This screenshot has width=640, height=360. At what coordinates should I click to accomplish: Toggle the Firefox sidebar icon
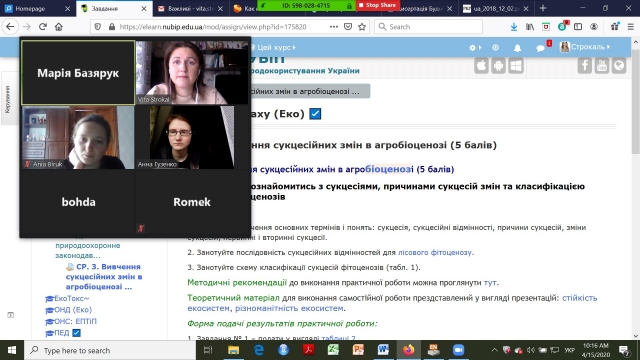(578, 27)
